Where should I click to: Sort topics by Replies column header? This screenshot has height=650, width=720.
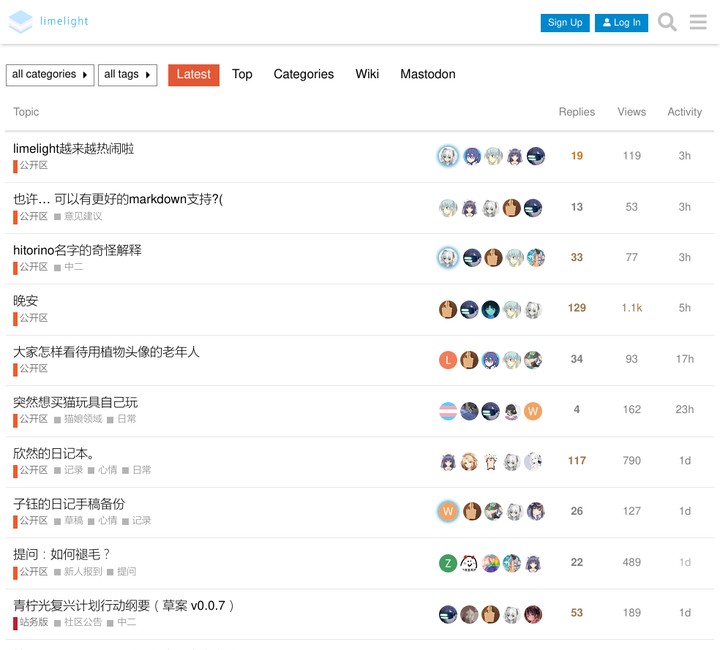(576, 112)
